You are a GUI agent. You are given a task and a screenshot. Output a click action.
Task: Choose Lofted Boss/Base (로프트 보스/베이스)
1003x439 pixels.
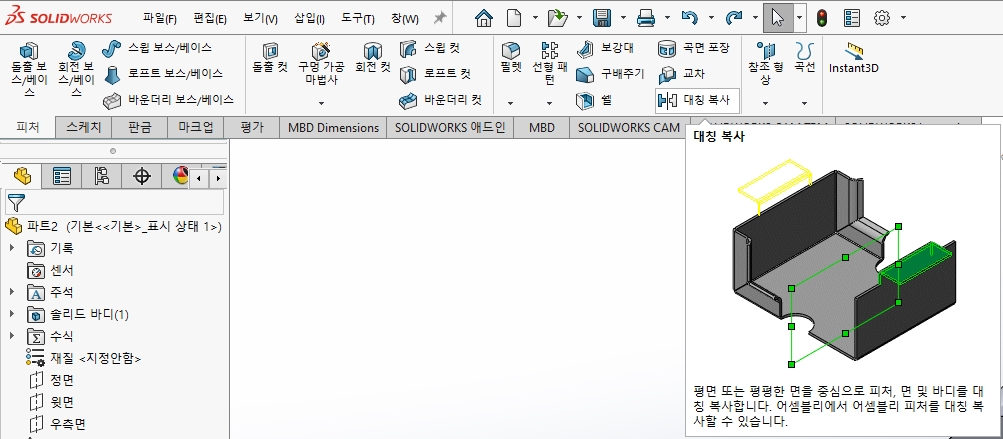tap(162, 74)
